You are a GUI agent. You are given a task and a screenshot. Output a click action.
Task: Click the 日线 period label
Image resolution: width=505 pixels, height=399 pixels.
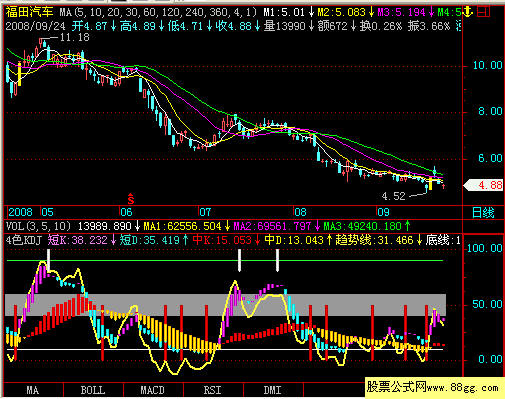point(483,213)
